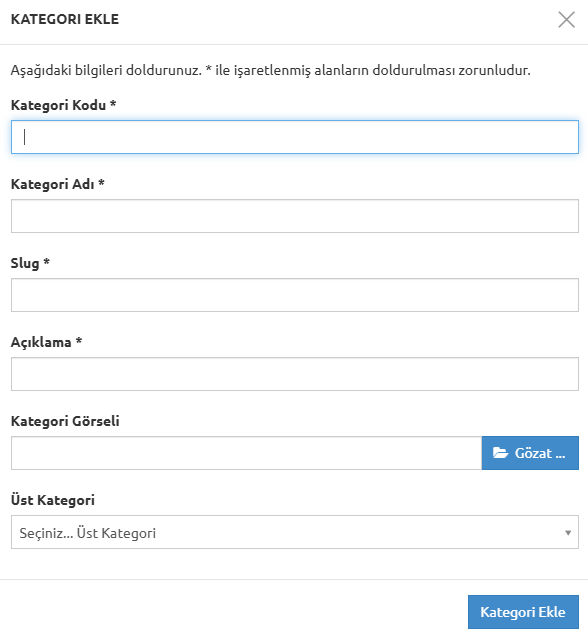Click the Açıklama text field
The height and width of the screenshot is (634, 588).
point(295,374)
